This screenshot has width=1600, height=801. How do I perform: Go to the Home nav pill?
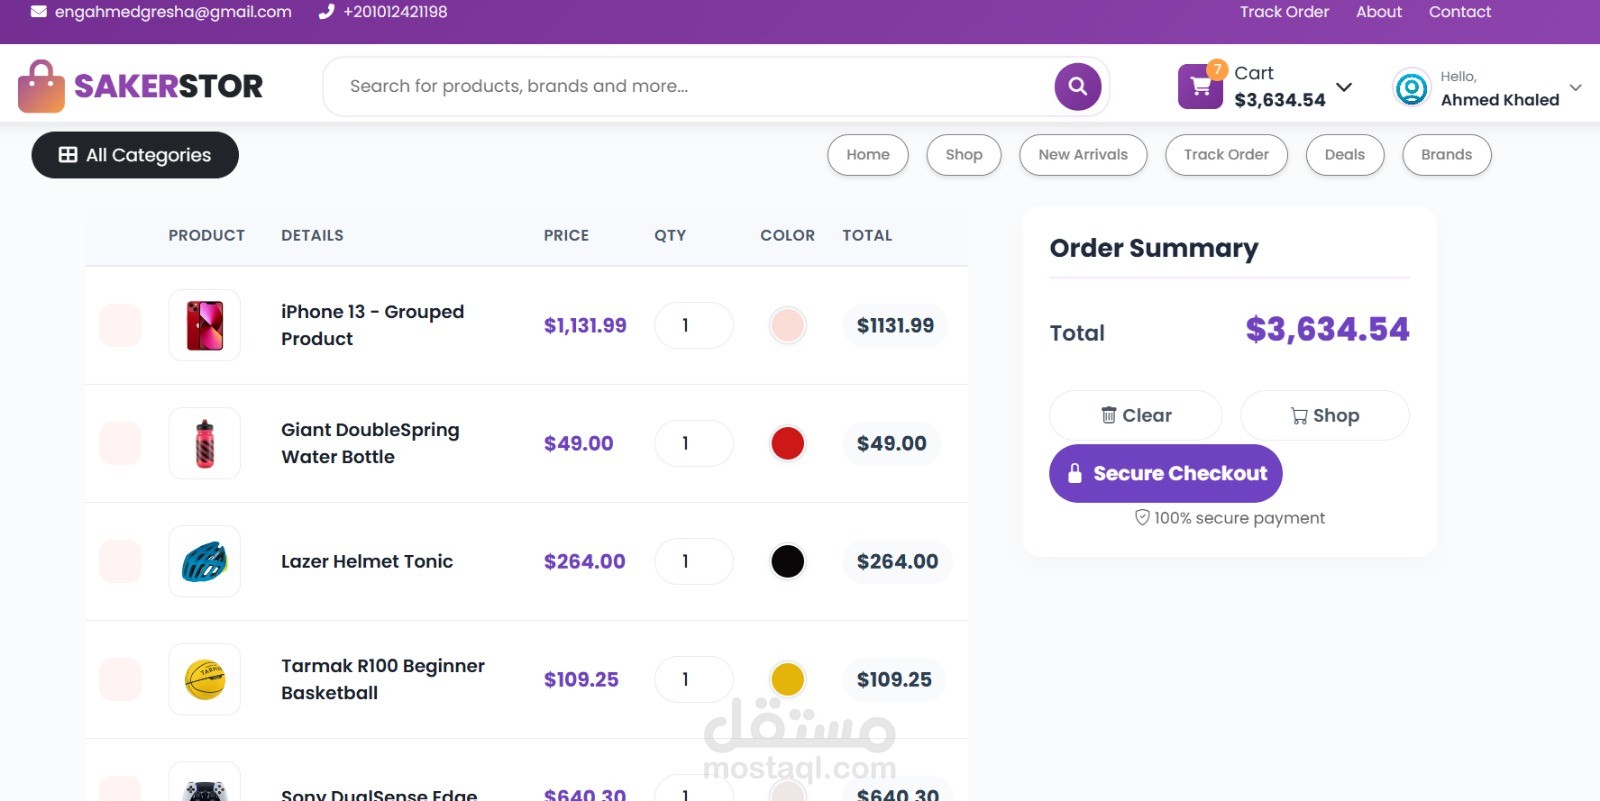point(868,155)
